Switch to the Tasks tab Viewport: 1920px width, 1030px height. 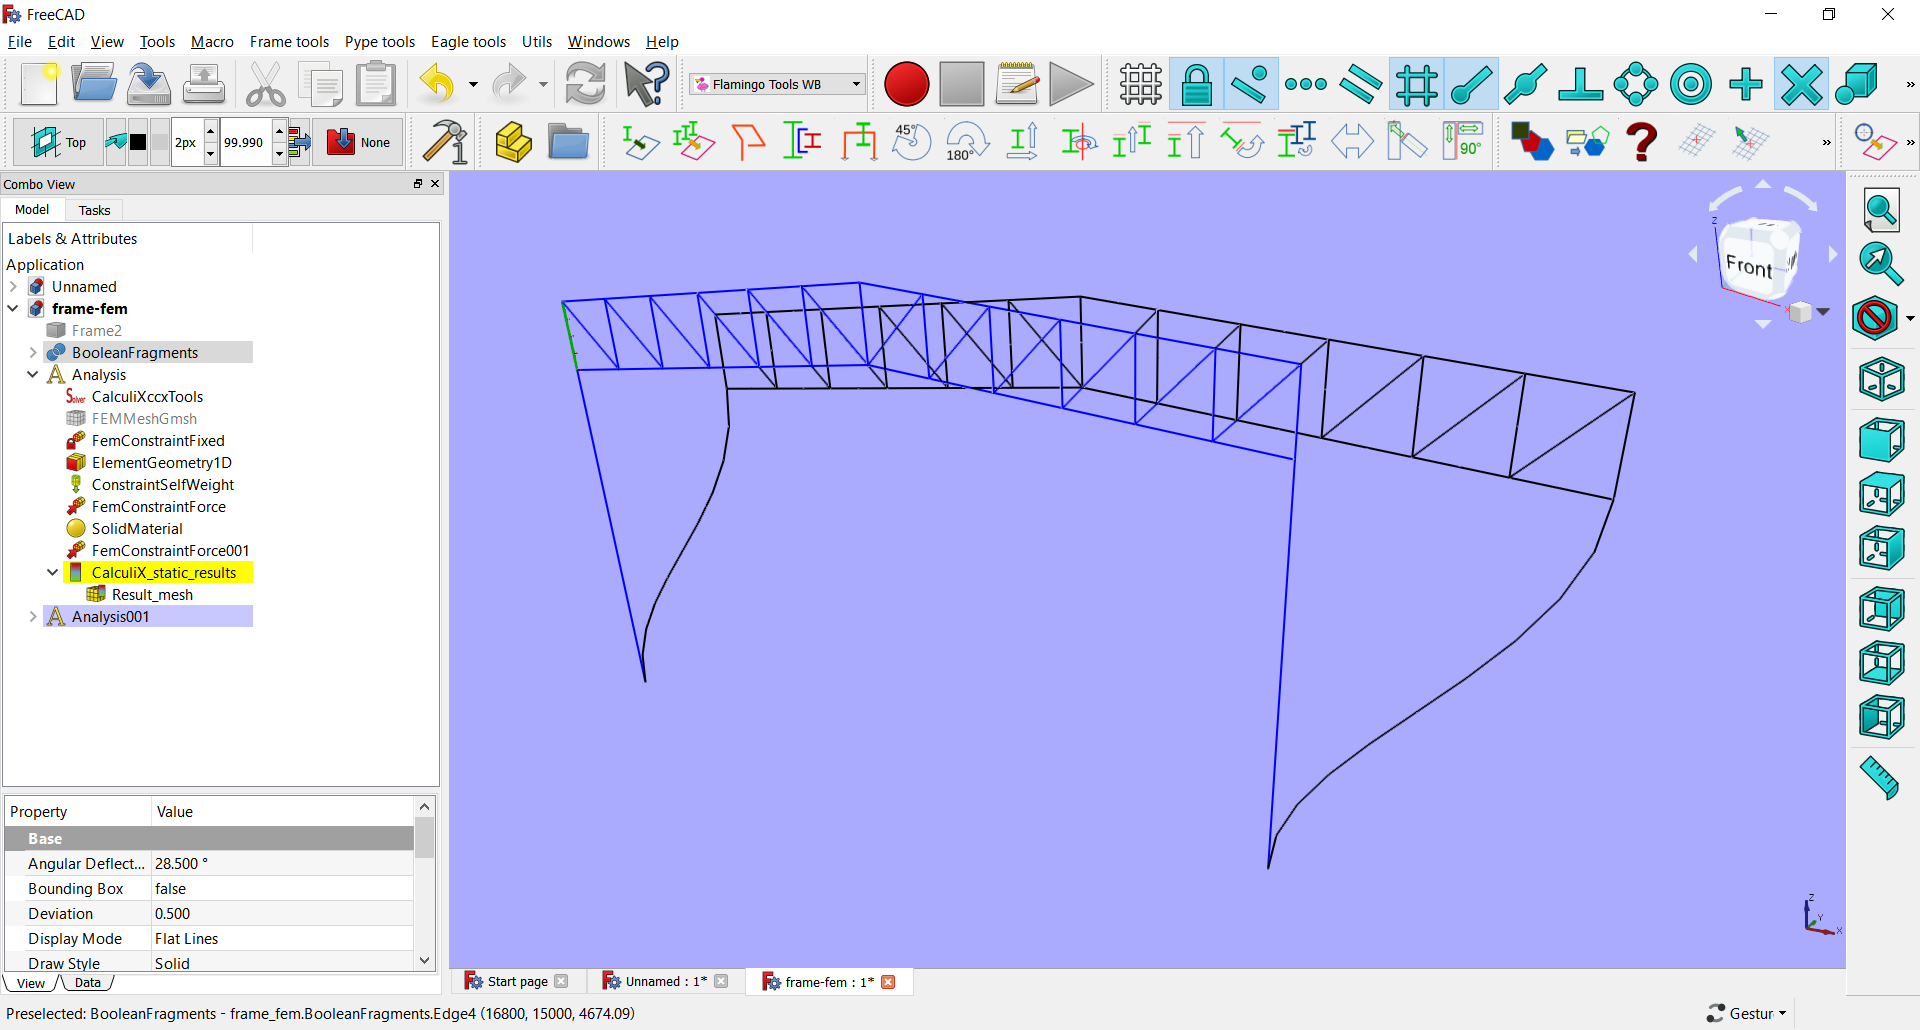pos(93,210)
